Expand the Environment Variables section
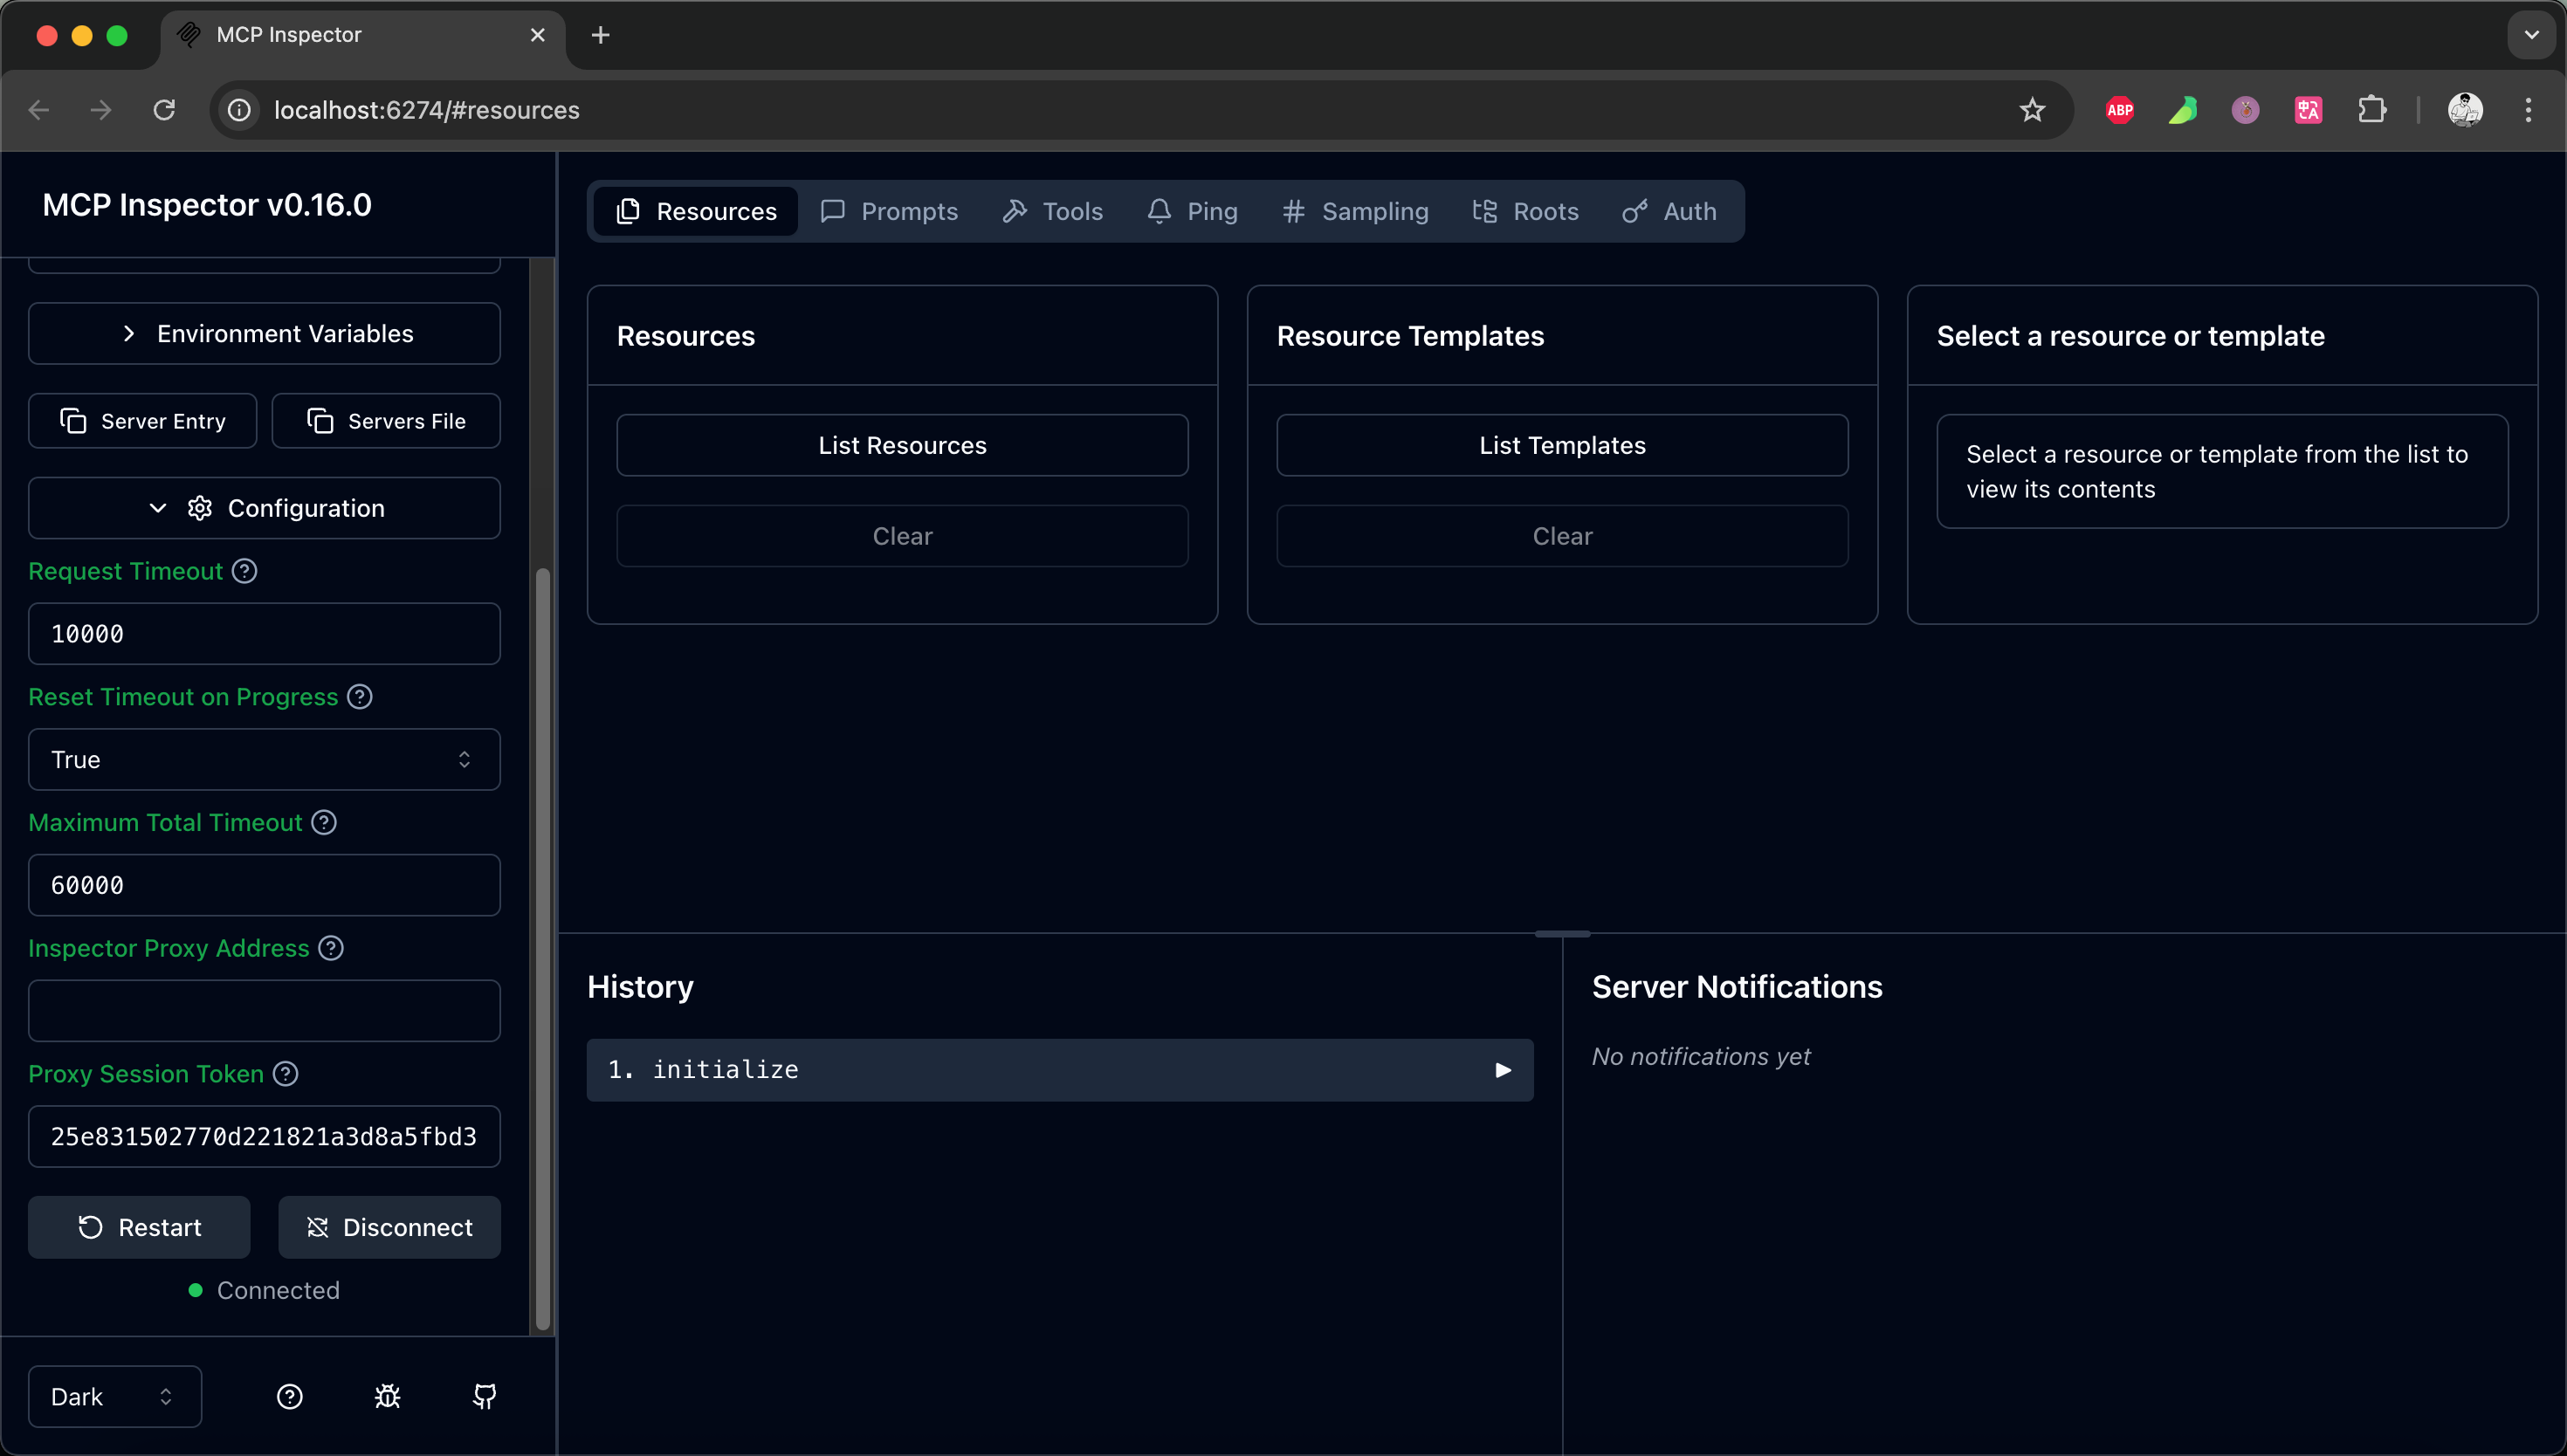The width and height of the screenshot is (2567, 1456). 264,334
